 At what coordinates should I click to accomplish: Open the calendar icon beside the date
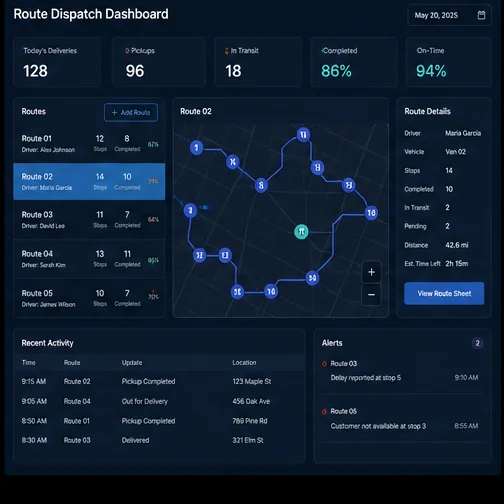(x=481, y=15)
